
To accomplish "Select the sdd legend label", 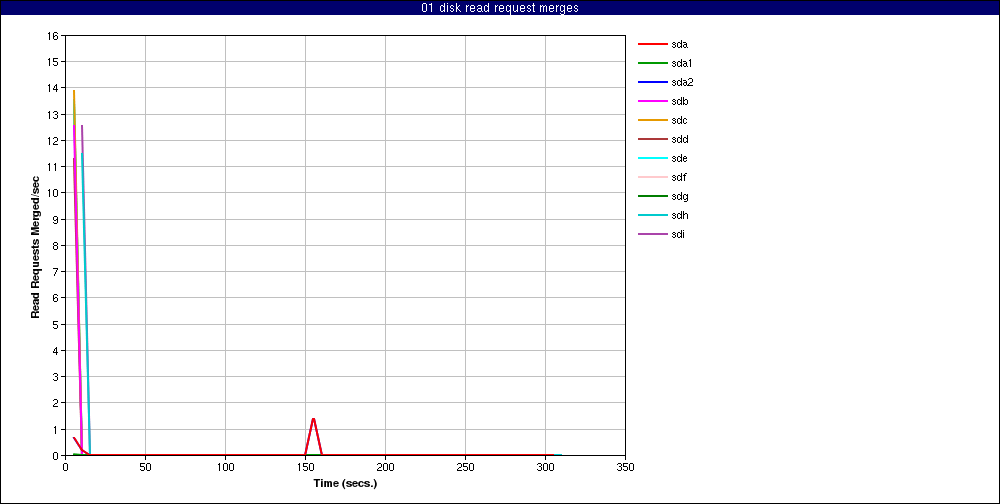I will coord(680,139).
